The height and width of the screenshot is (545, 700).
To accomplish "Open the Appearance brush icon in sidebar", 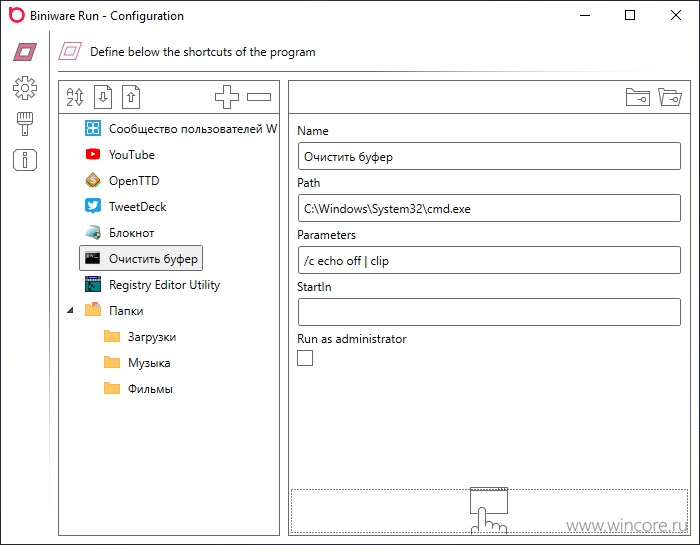I will coord(25,124).
